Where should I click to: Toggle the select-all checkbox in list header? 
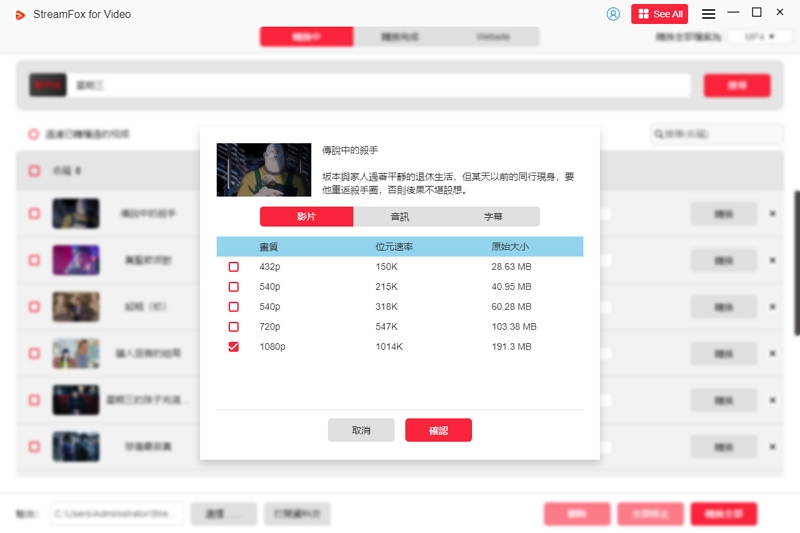point(34,171)
